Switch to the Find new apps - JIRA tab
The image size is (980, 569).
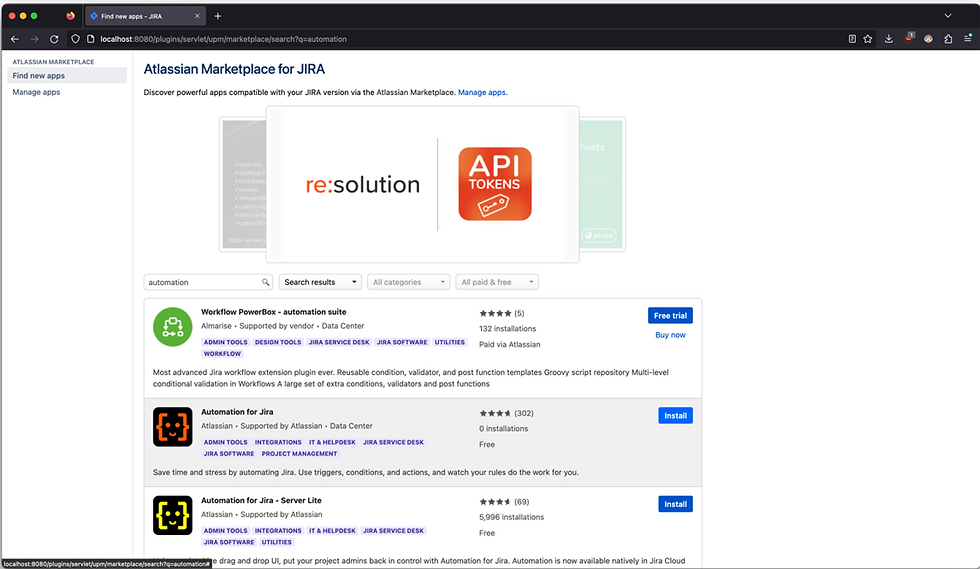(144, 16)
